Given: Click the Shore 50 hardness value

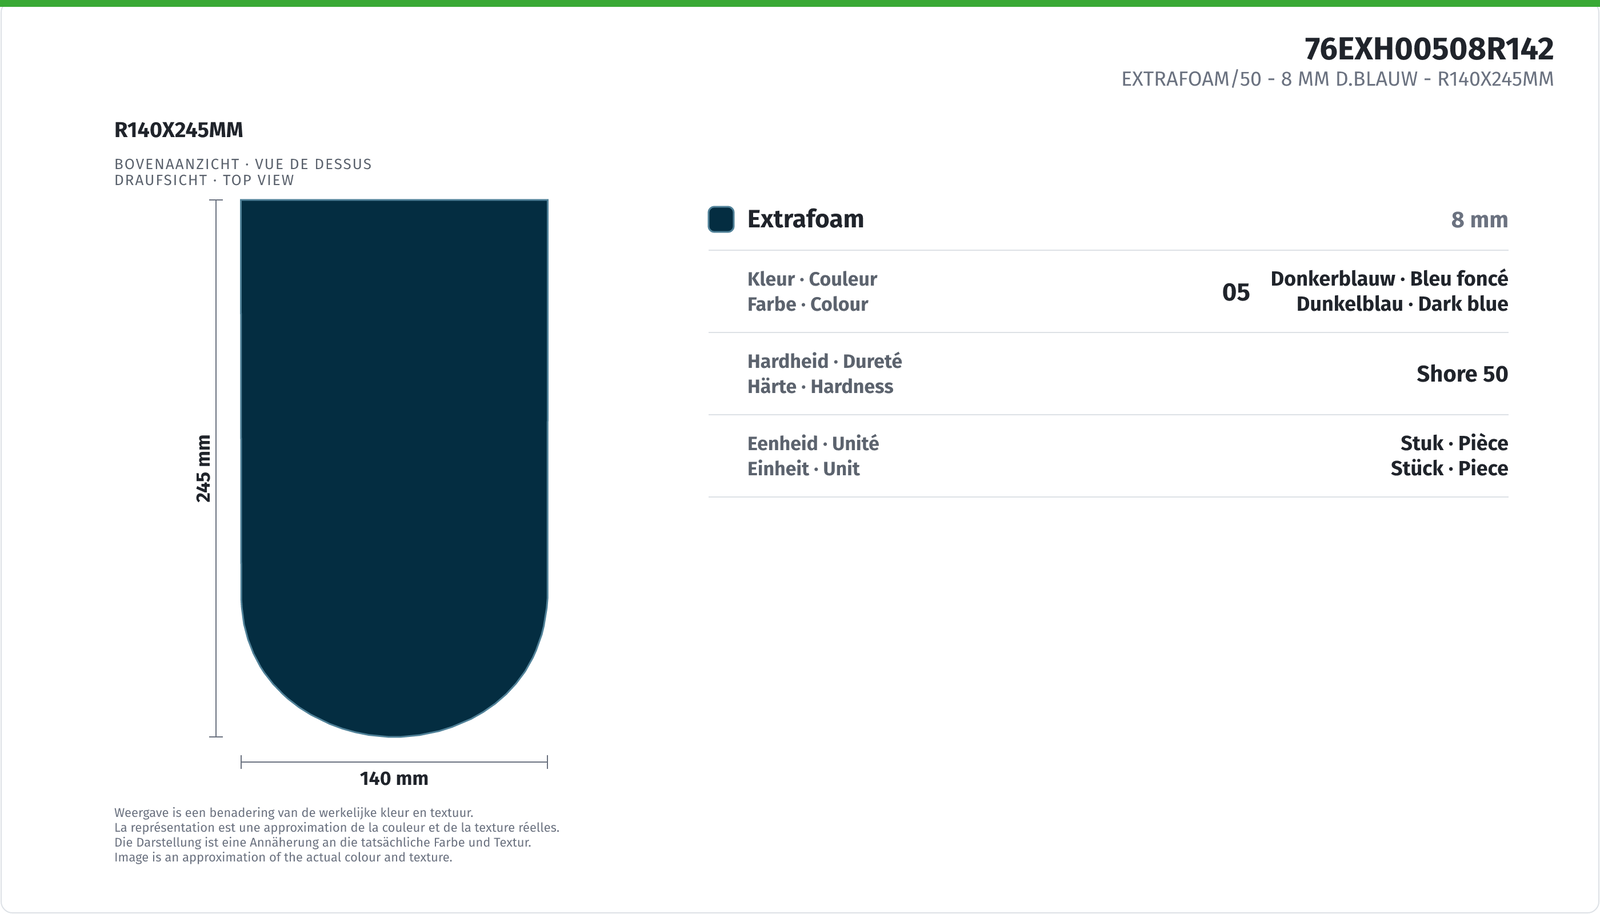Looking at the screenshot, I should coord(1462,374).
